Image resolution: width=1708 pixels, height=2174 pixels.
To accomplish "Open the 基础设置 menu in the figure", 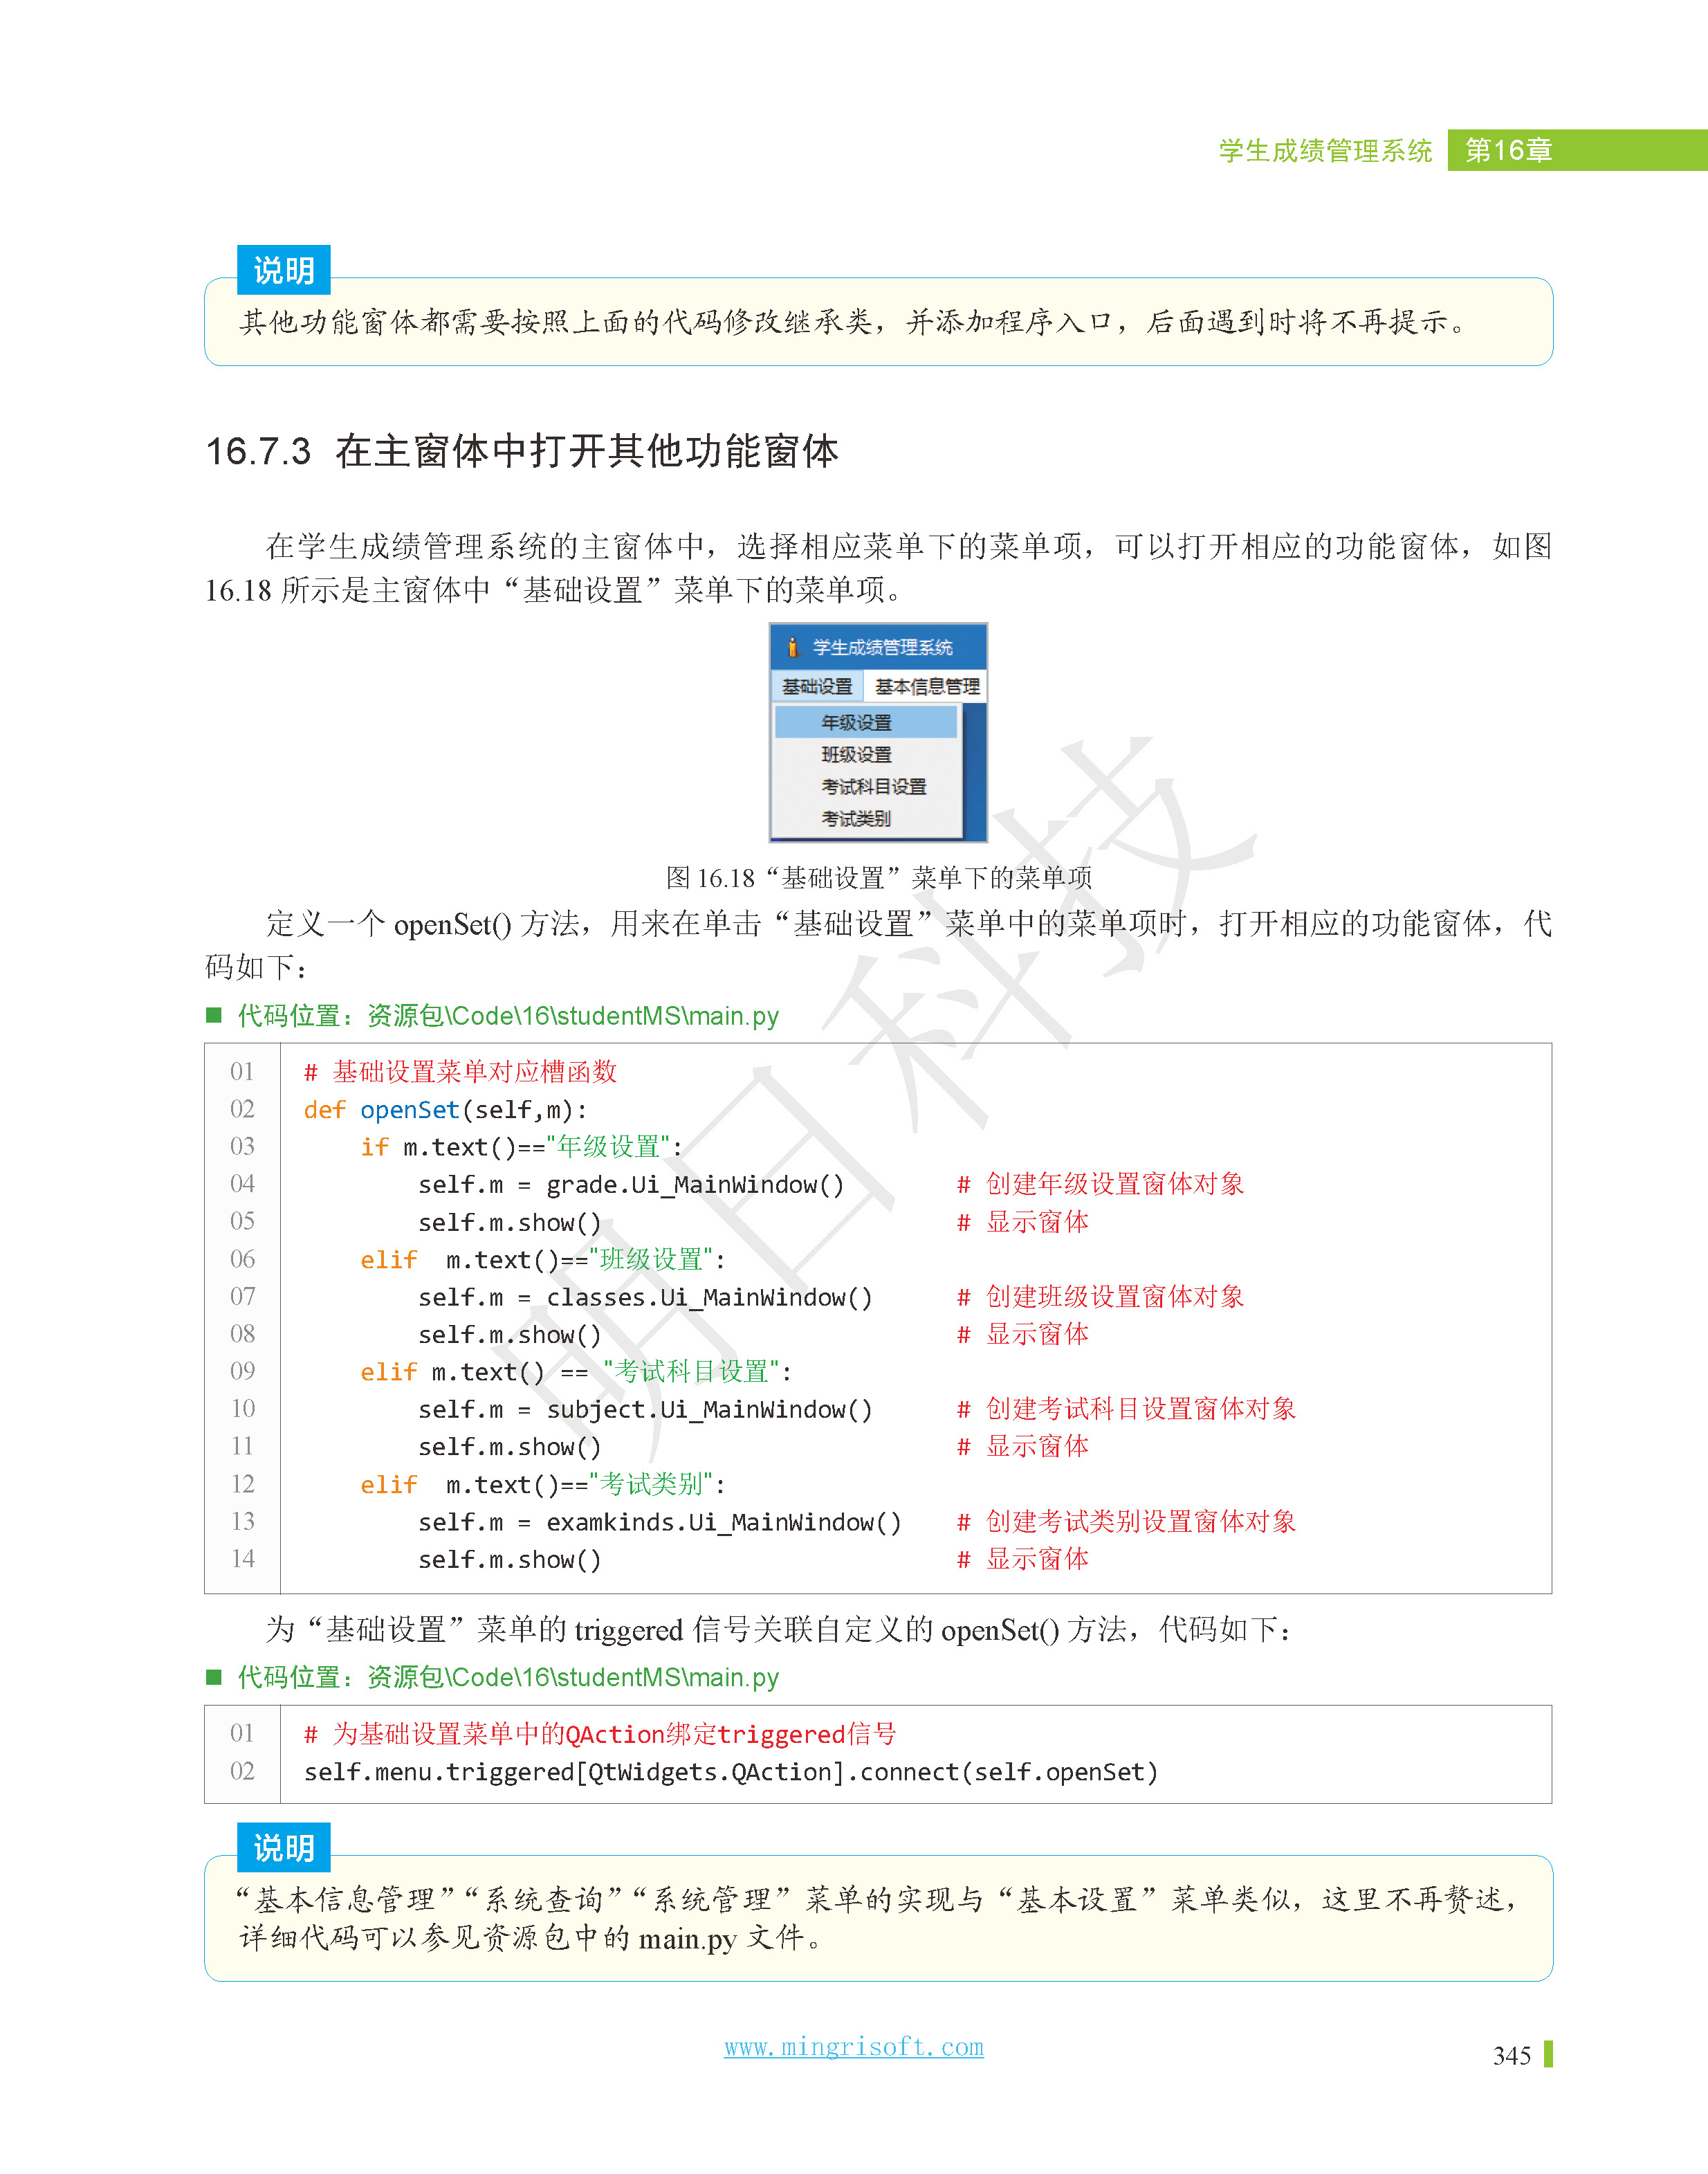I will [x=816, y=686].
